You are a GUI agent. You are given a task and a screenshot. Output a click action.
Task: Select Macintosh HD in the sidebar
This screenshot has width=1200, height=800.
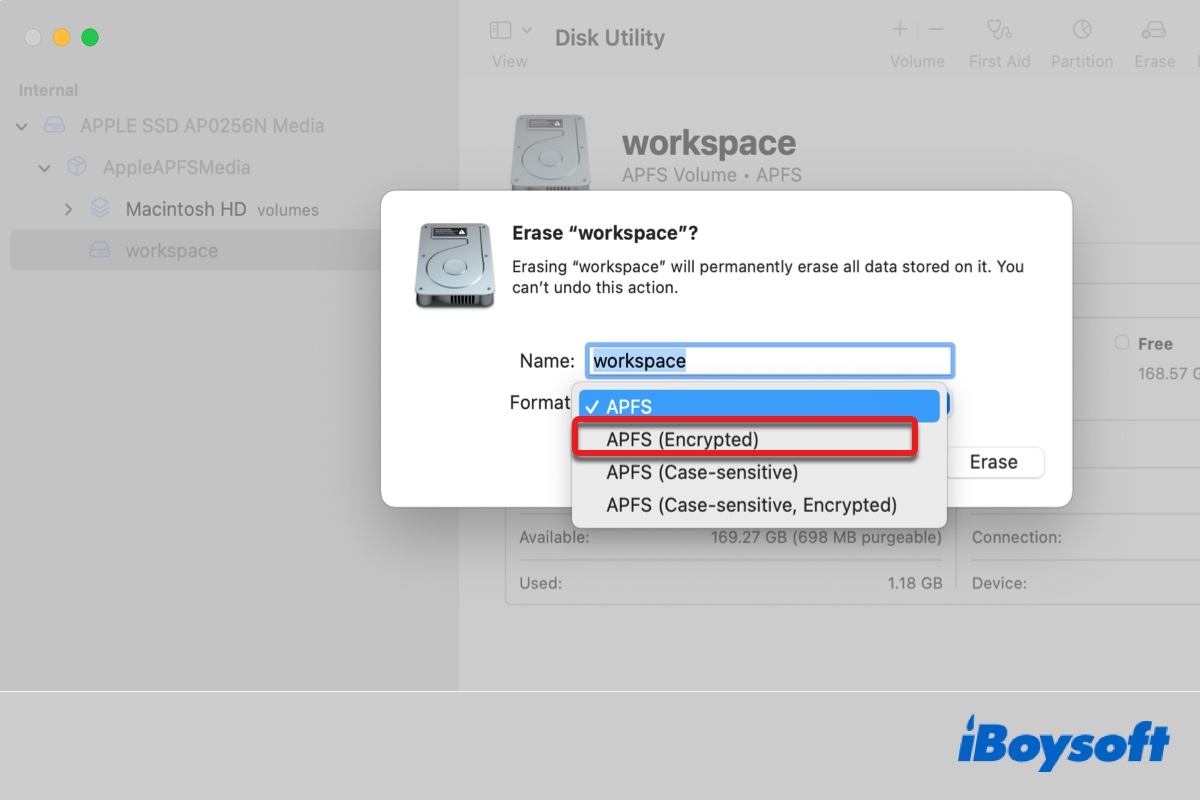coord(185,210)
